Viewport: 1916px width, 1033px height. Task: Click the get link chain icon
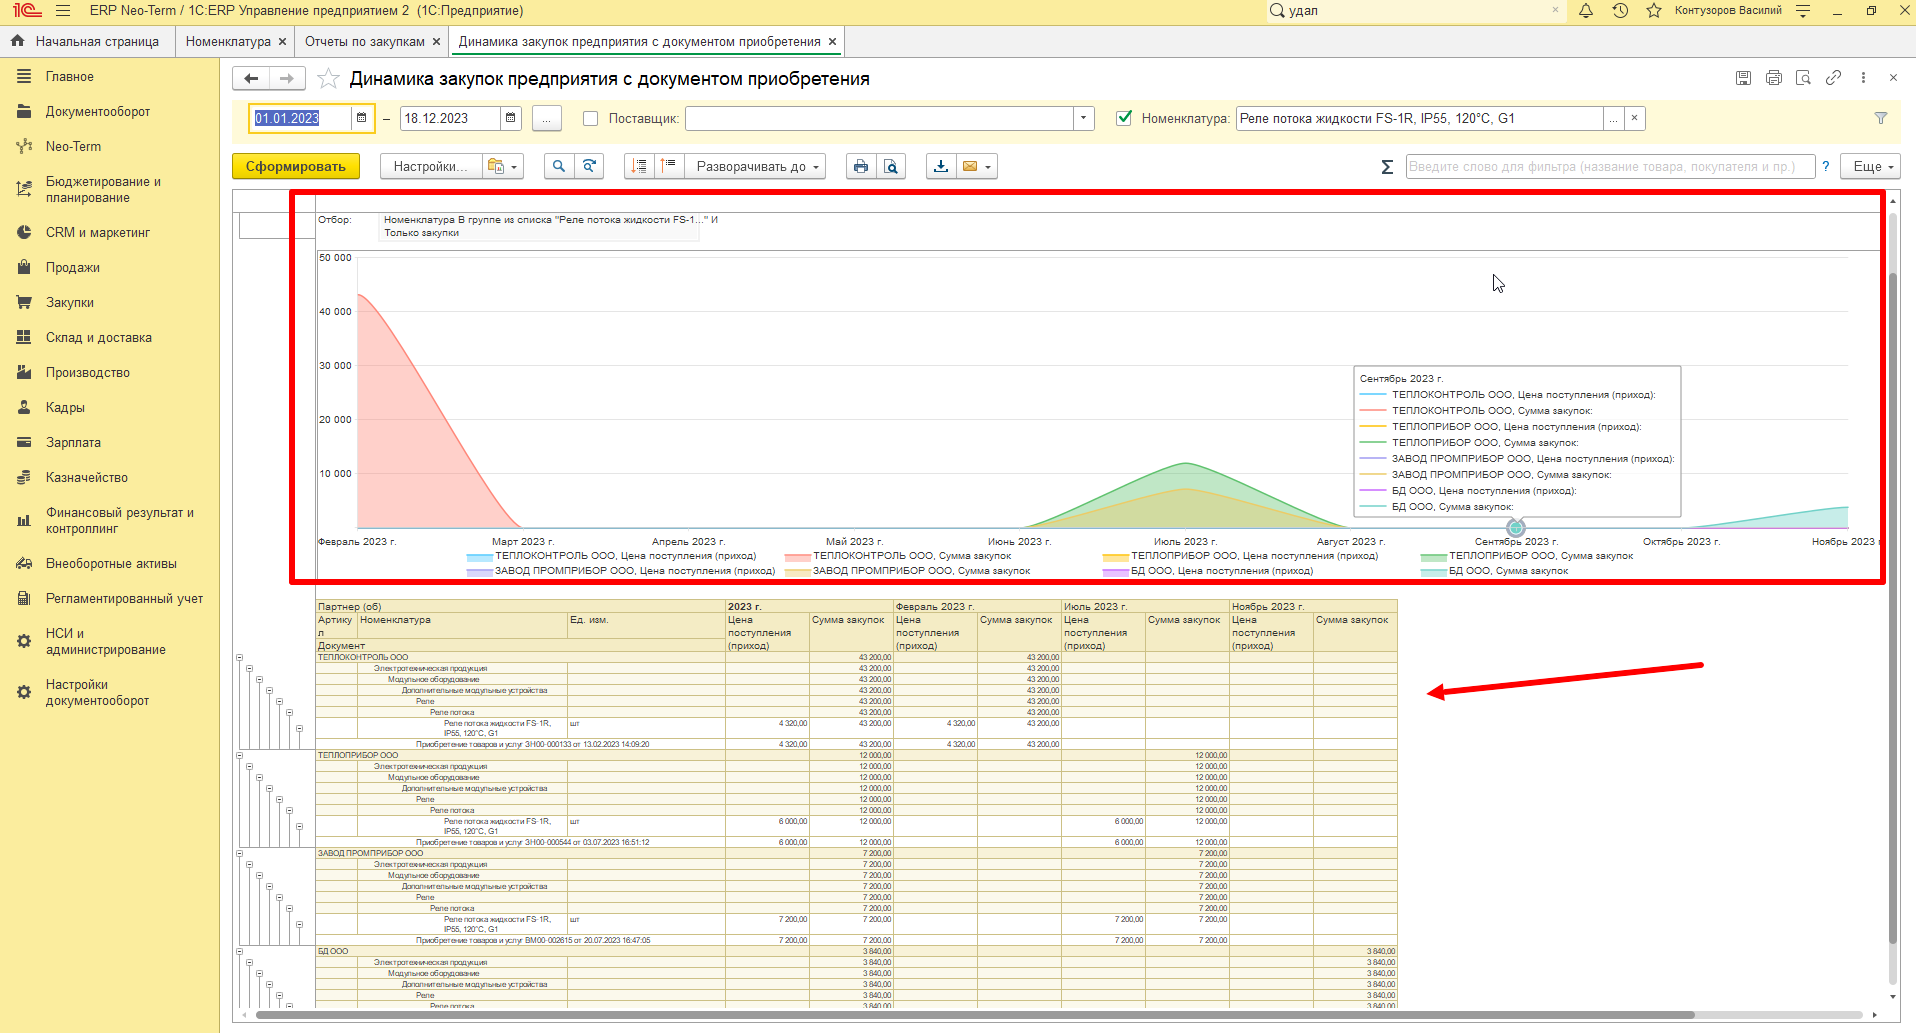click(1833, 78)
